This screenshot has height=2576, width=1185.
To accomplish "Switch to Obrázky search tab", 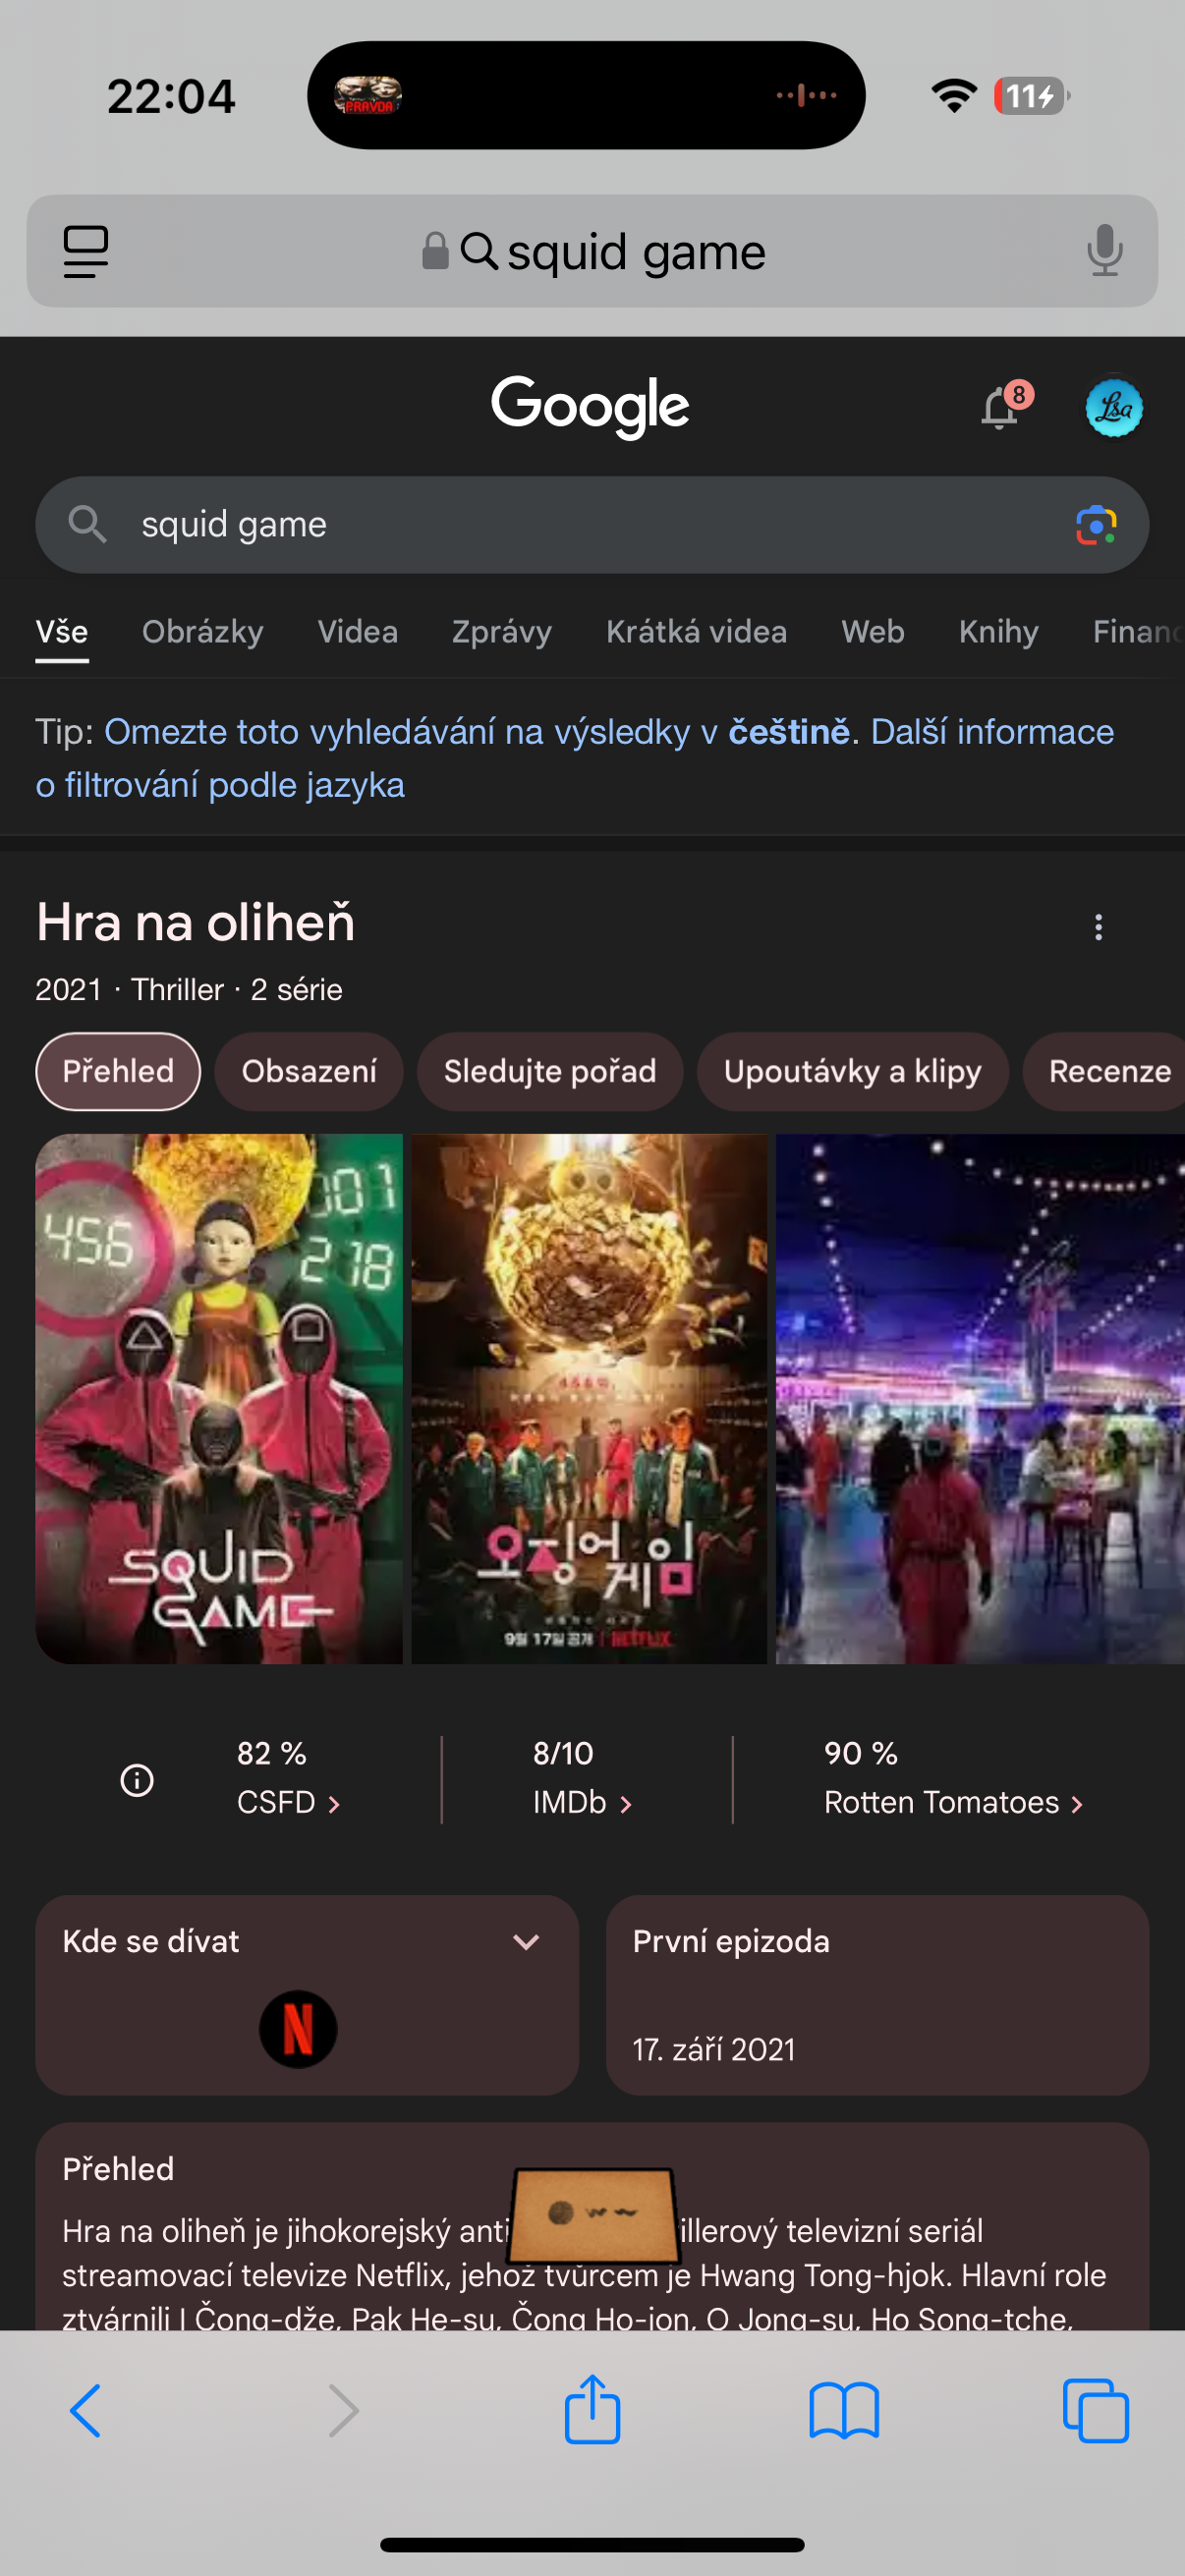I will click(x=203, y=632).
